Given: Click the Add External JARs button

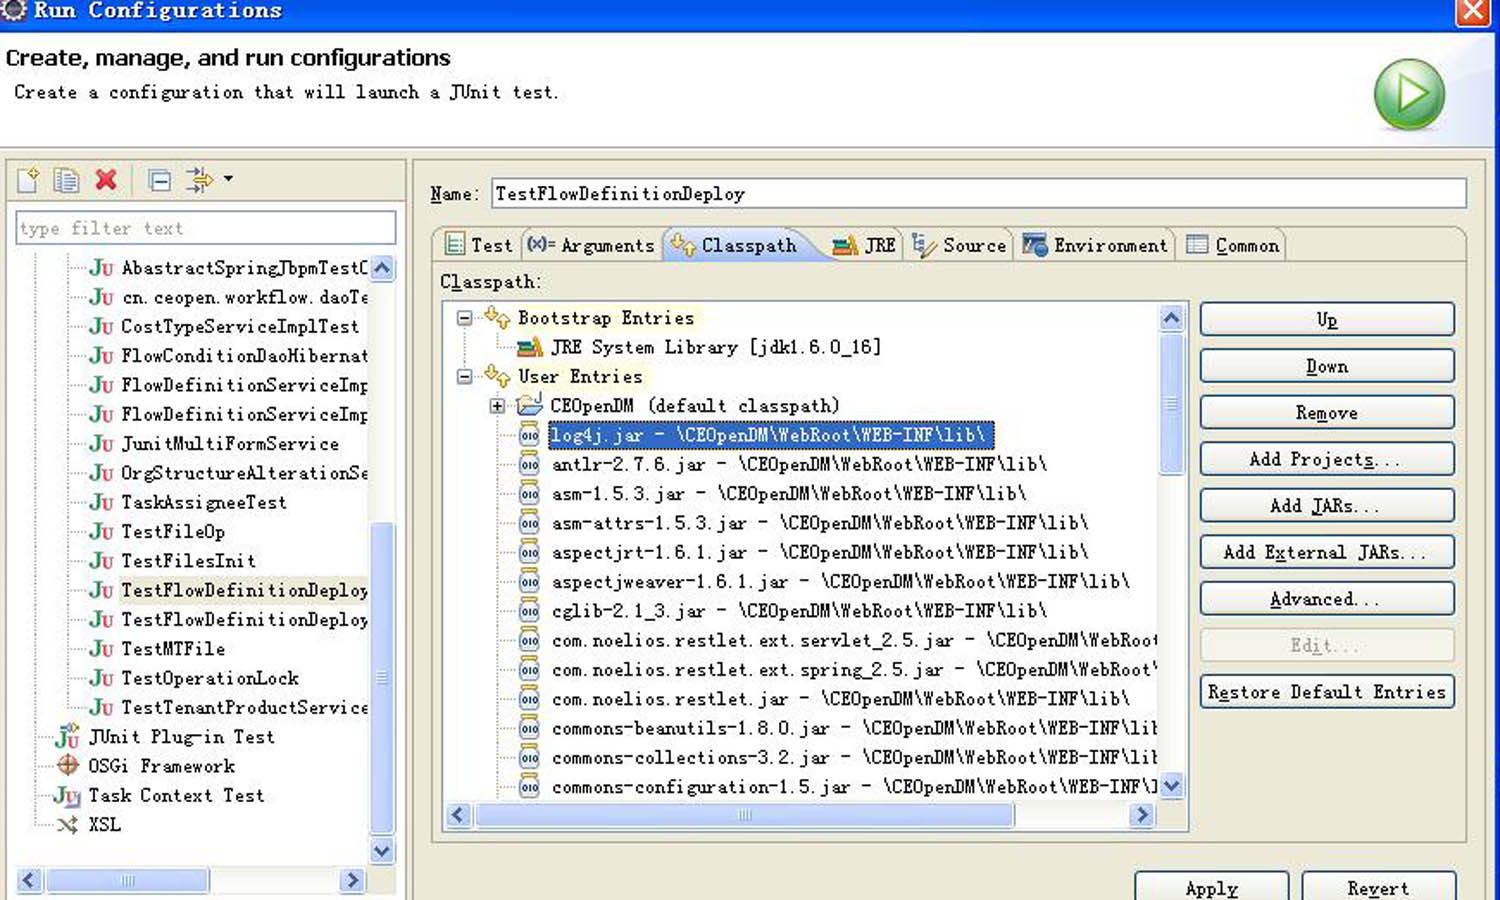Looking at the screenshot, I should tap(1326, 552).
